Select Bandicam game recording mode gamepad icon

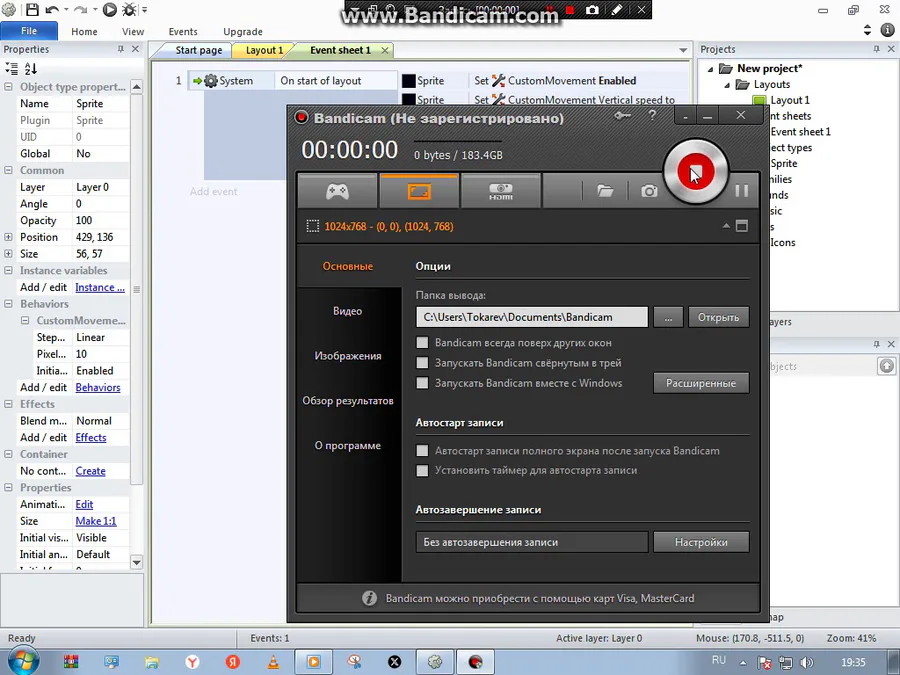pos(338,191)
